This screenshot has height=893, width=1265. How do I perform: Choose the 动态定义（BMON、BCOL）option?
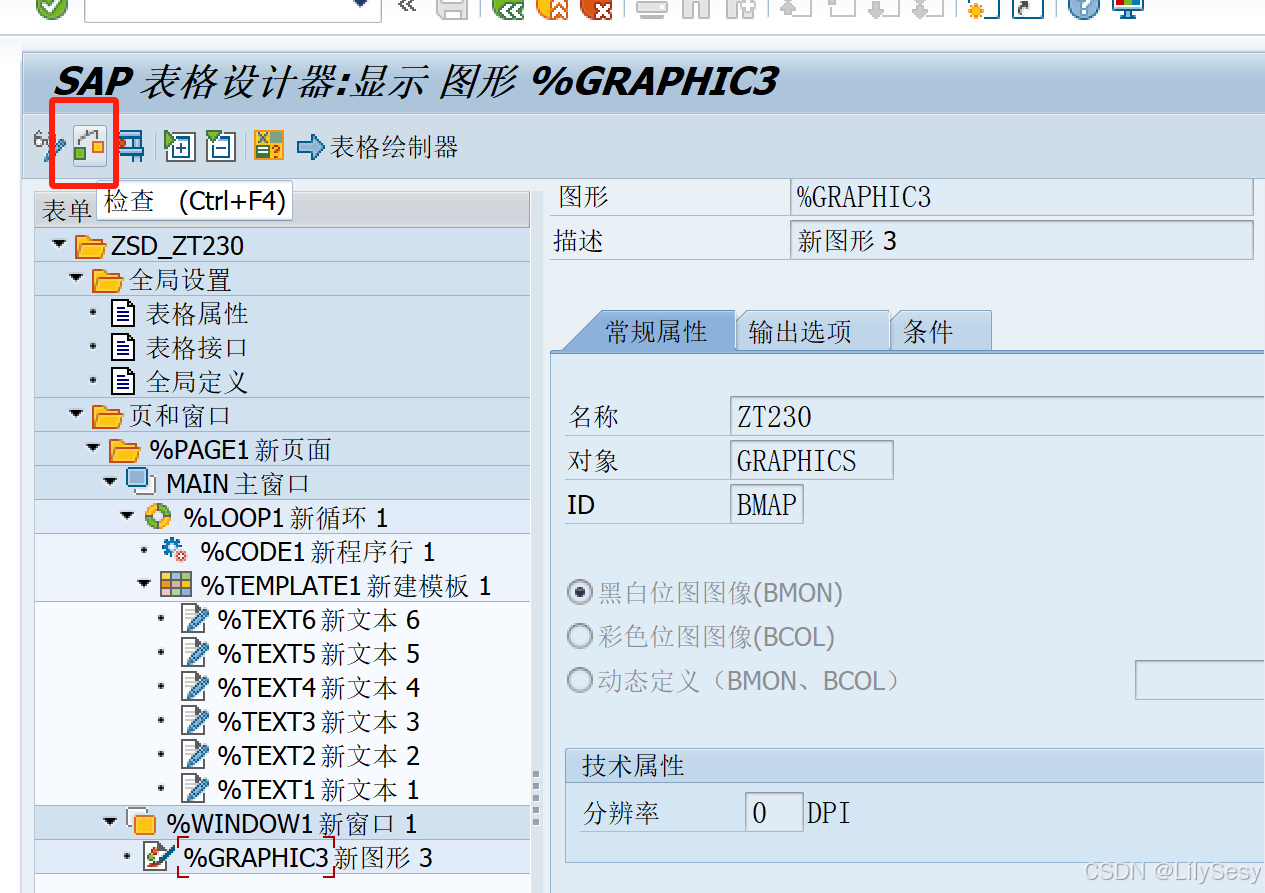(580, 678)
